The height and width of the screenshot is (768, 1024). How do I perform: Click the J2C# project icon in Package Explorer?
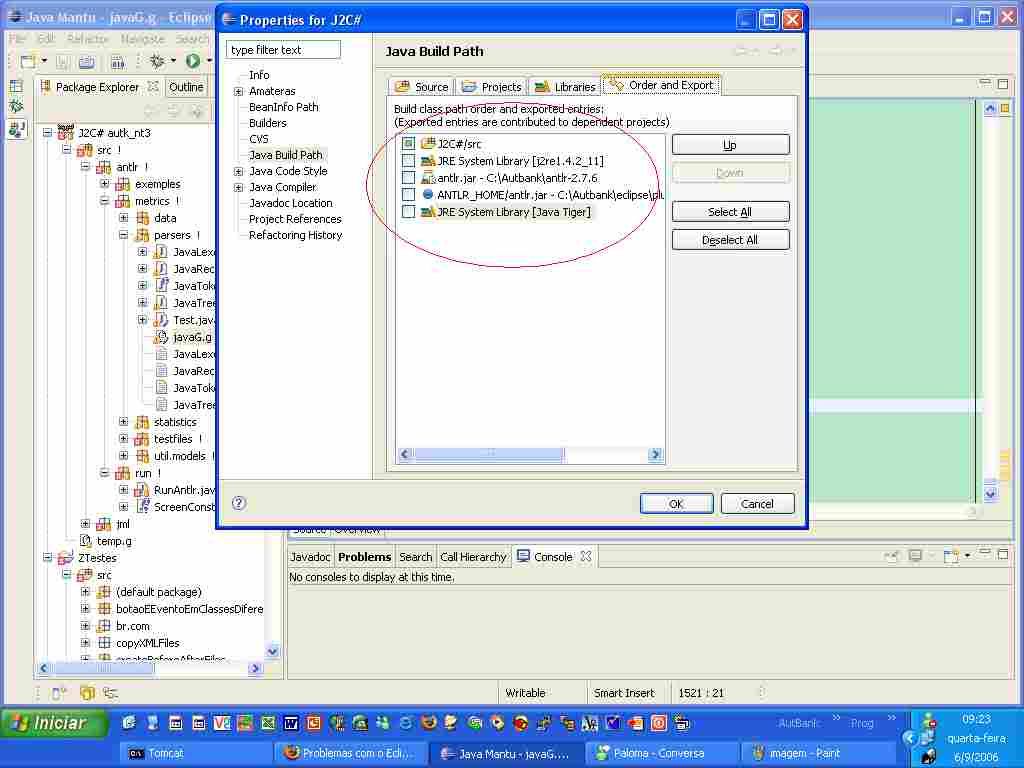click(66, 133)
